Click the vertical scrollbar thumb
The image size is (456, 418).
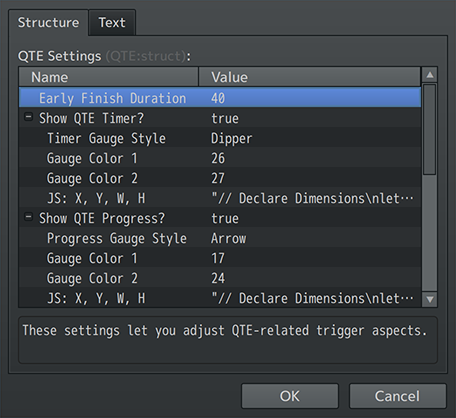(430, 129)
